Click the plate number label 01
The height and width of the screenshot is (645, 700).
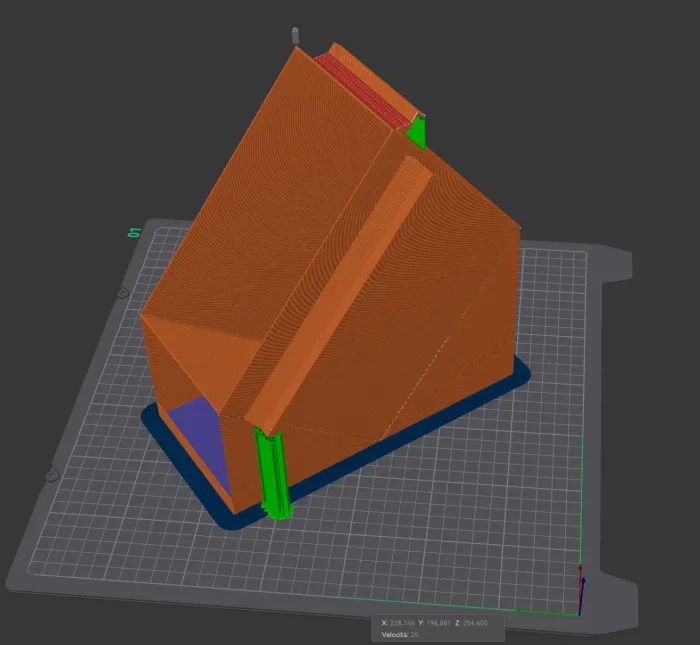[x=133, y=233]
